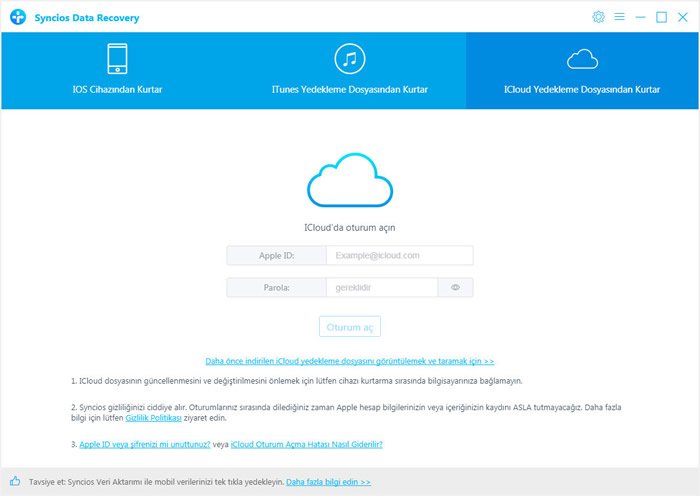Select ICloud Yedekleme Dosyasından Kurtar tab

coord(582,71)
